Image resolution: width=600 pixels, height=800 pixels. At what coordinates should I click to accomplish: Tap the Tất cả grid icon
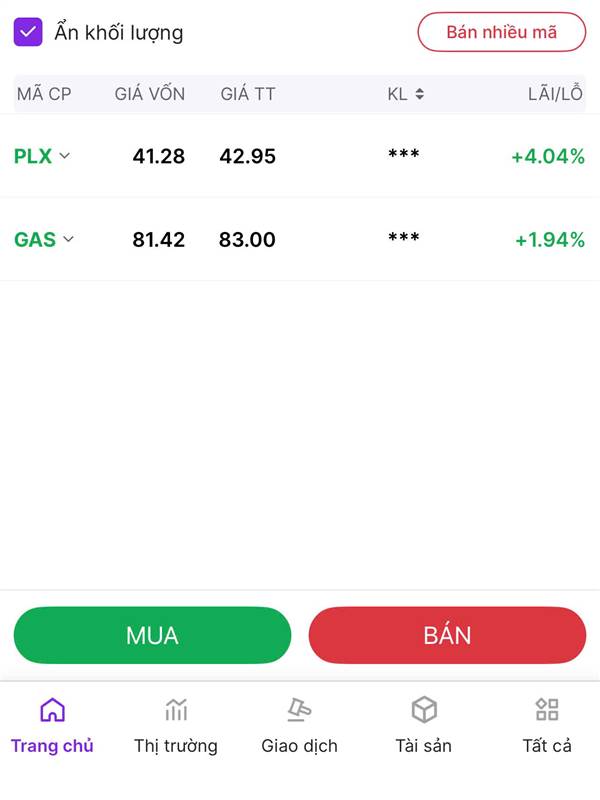pos(547,711)
